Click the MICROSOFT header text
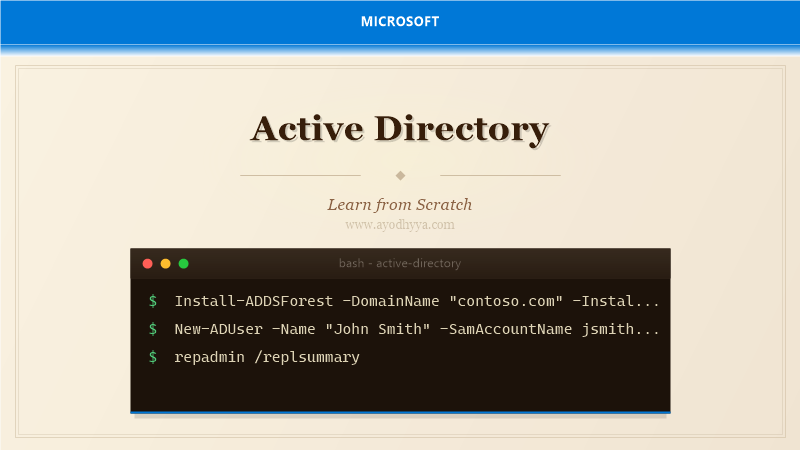The height and width of the screenshot is (450, 800). pos(400,21)
